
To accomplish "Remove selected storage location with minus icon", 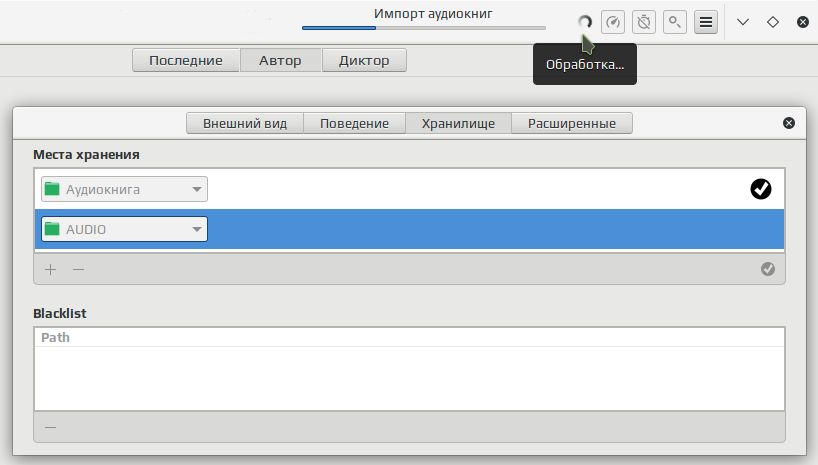I will [x=78, y=269].
